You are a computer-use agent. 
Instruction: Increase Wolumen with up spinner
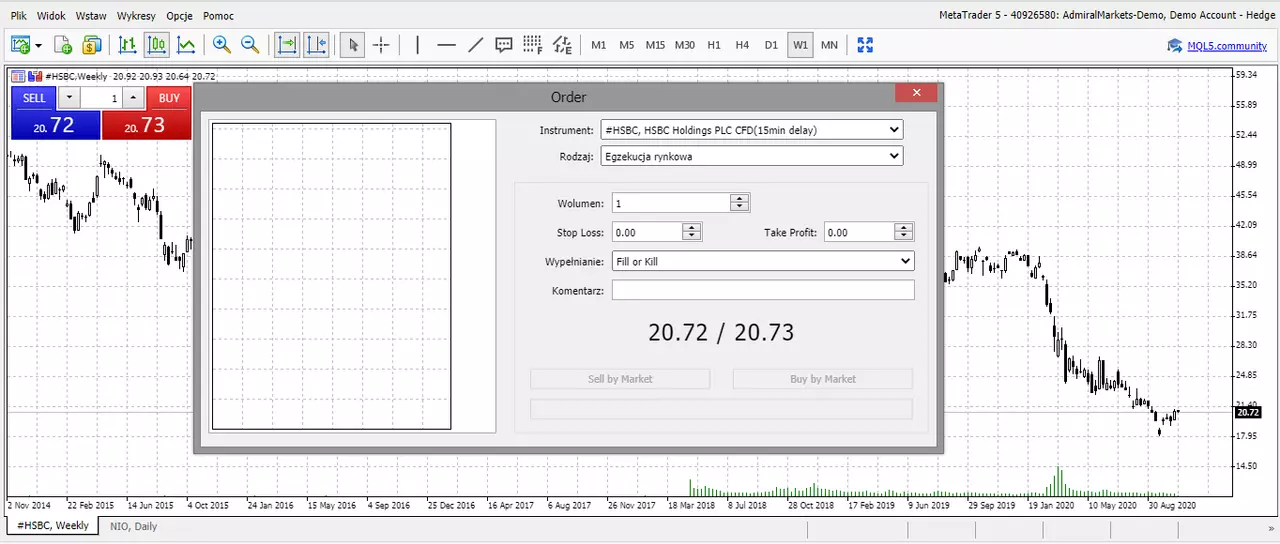740,198
